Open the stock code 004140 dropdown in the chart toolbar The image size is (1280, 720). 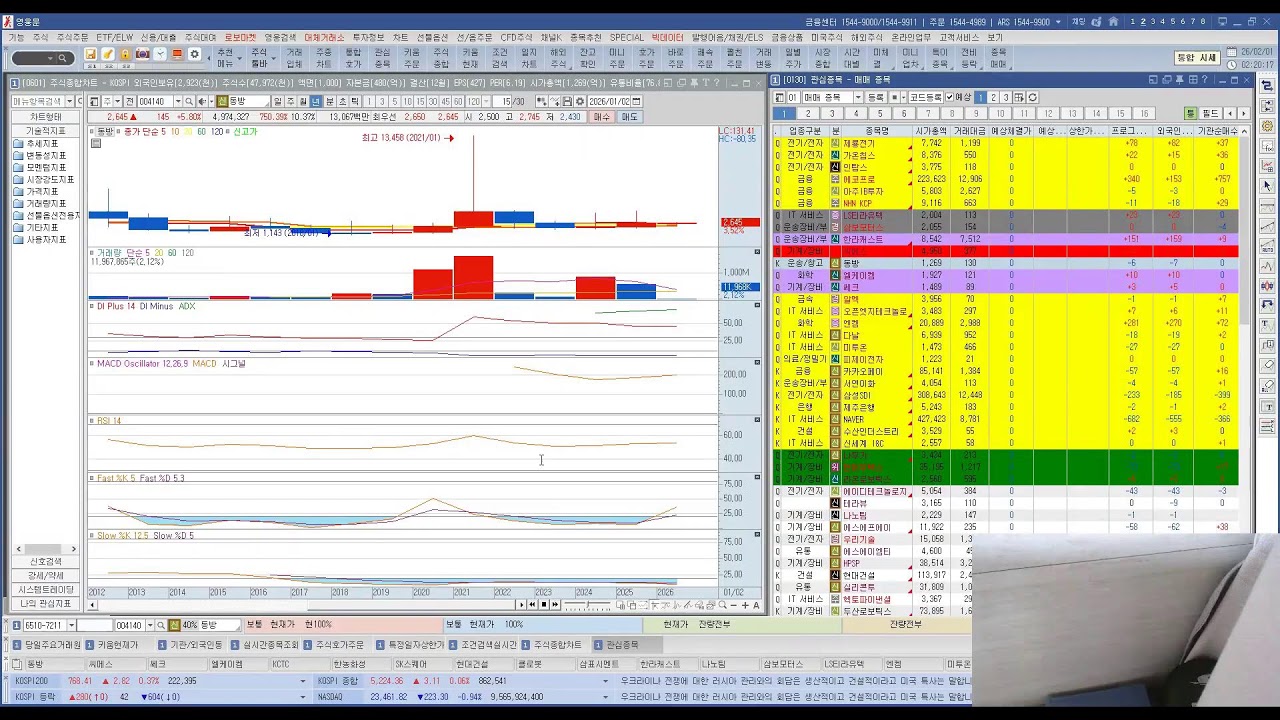[179, 101]
